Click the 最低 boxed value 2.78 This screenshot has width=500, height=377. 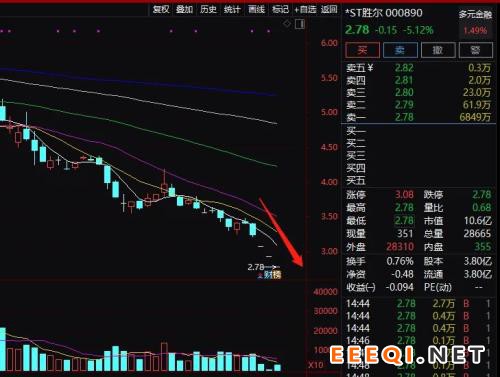tap(404, 221)
